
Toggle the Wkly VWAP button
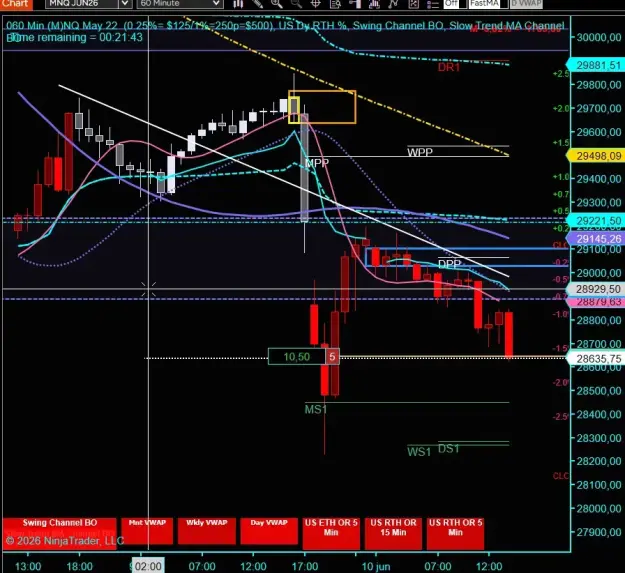[206, 531]
